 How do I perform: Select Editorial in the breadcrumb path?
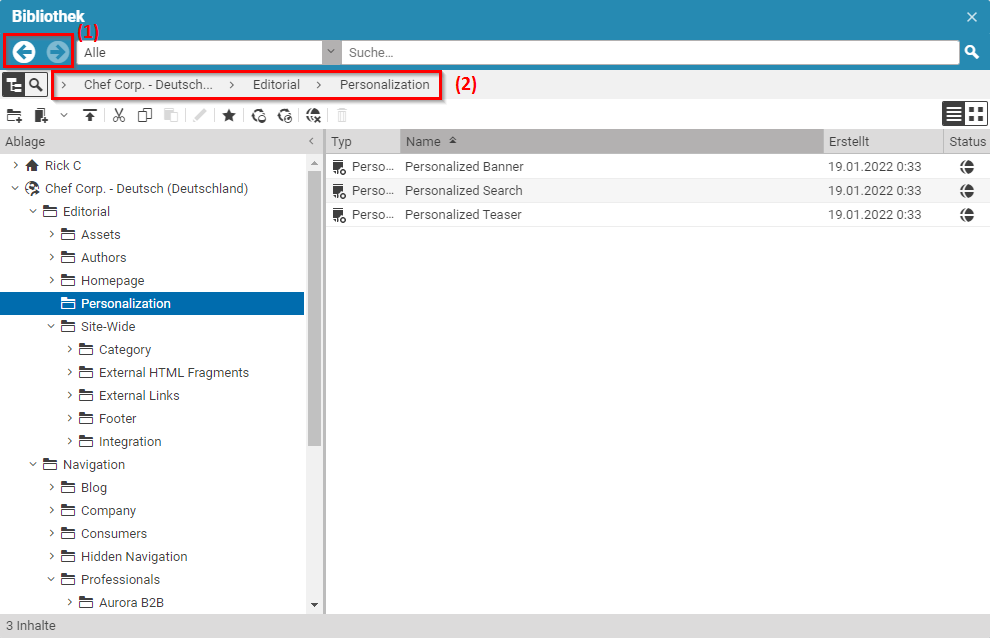[x=276, y=85]
